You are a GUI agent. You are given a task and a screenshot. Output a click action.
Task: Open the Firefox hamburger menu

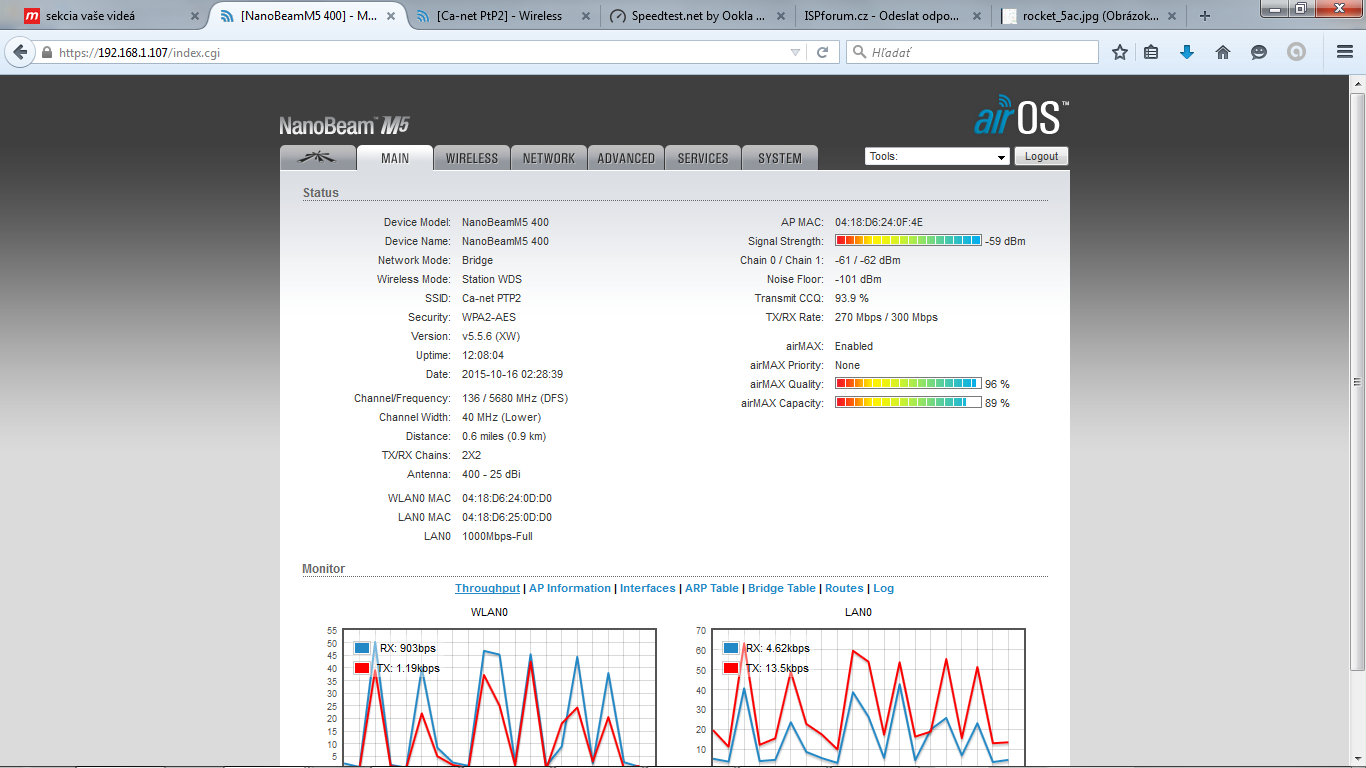point(1345,52)
